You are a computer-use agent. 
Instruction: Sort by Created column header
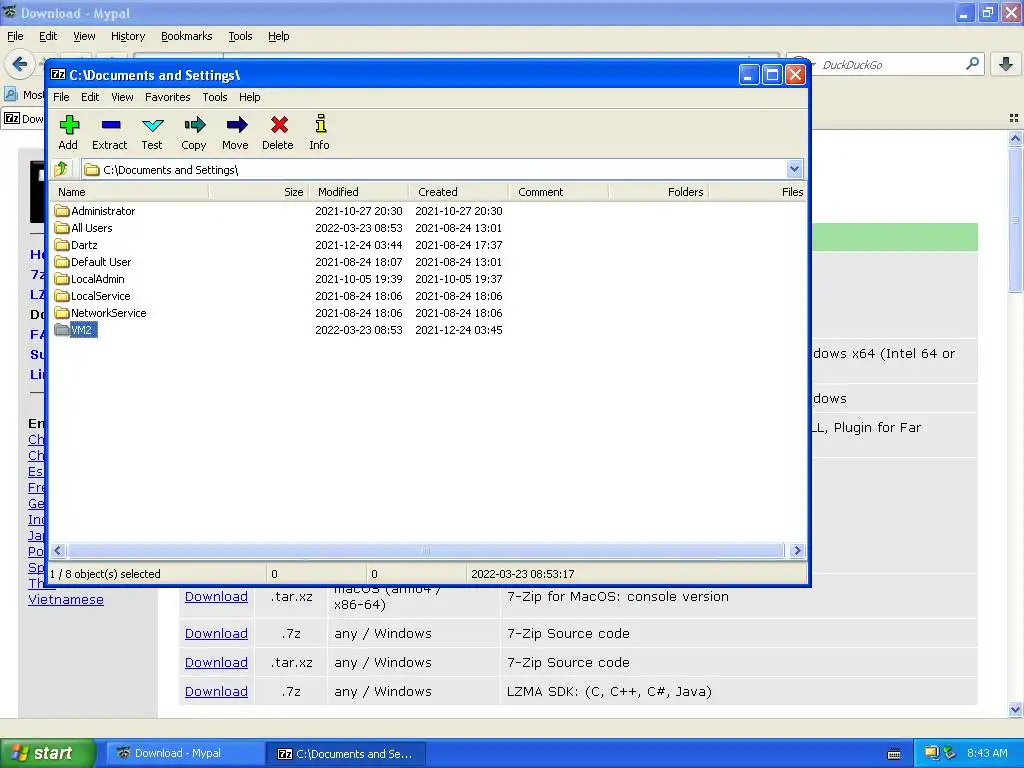458,192
